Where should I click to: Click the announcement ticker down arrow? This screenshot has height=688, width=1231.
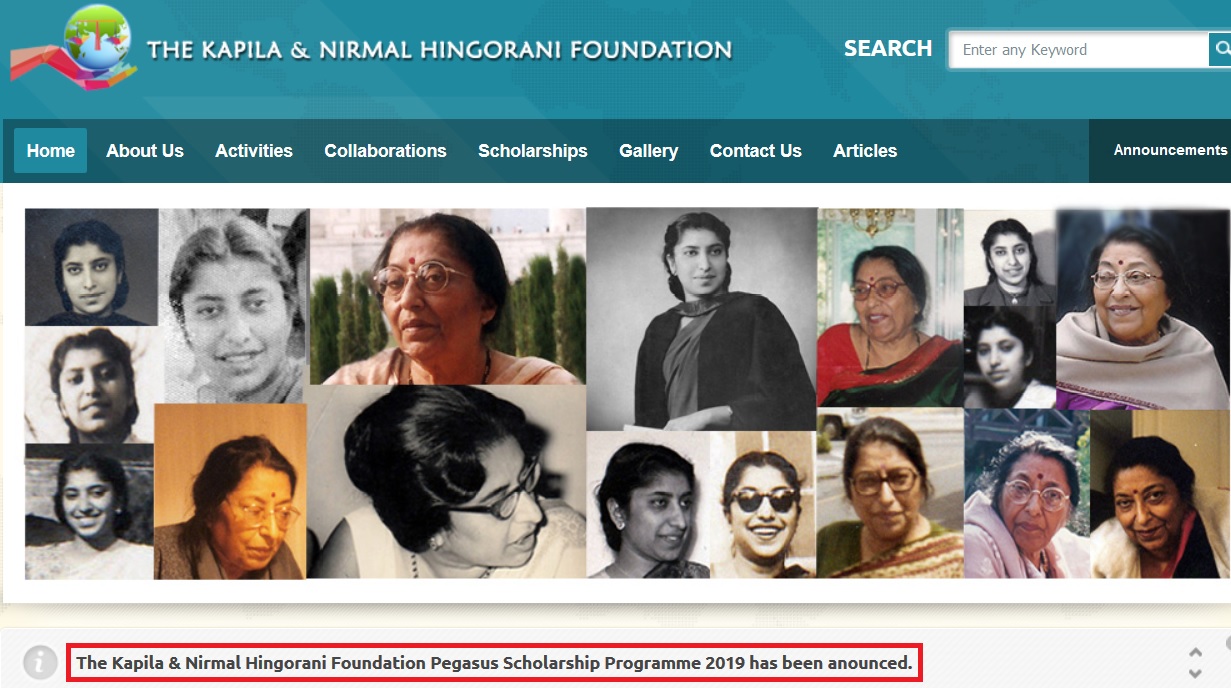(x=1195, y=673)
